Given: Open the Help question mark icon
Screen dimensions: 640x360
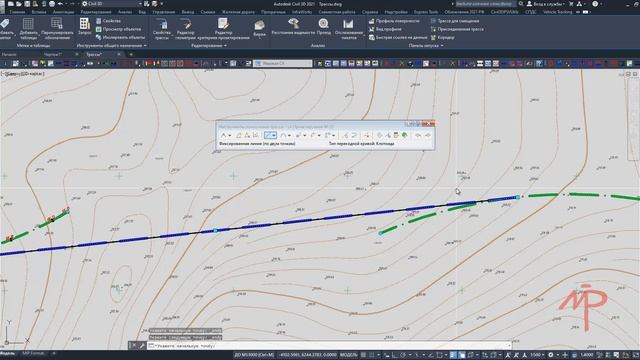Looking at the screenshot, I should (595, 4).
